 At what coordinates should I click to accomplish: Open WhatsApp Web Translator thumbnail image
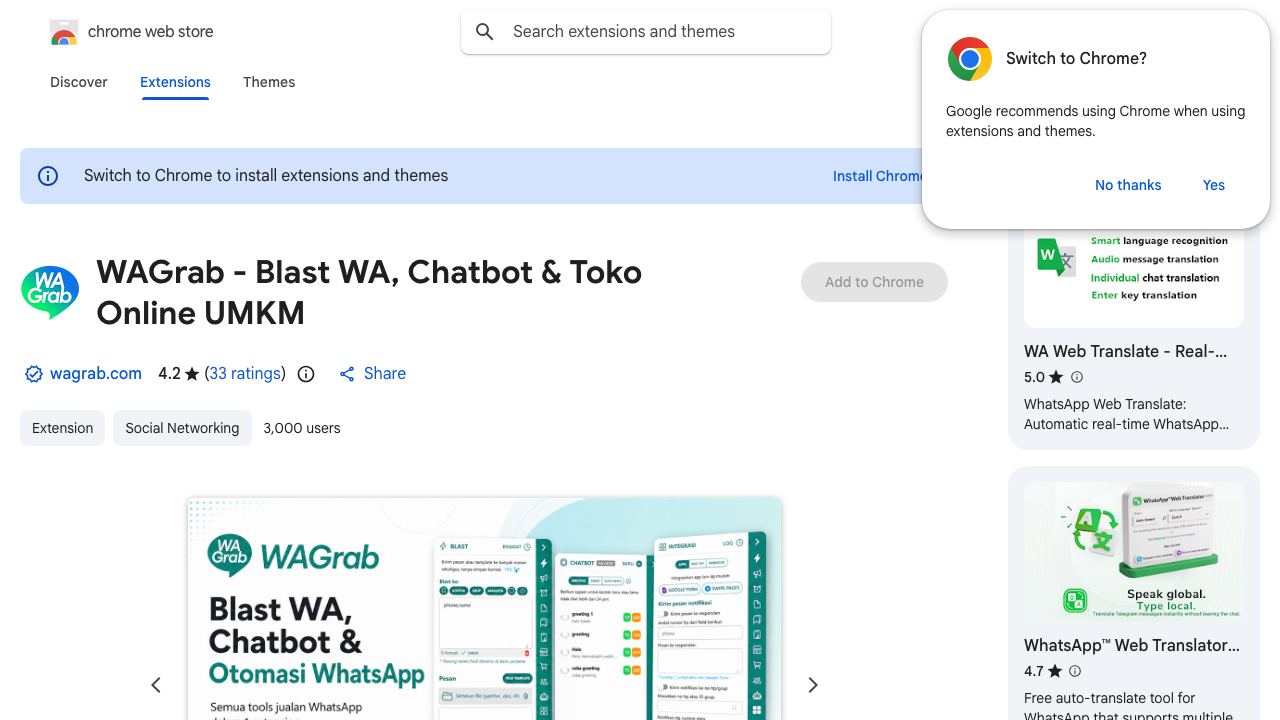(x=1134, y=552)
